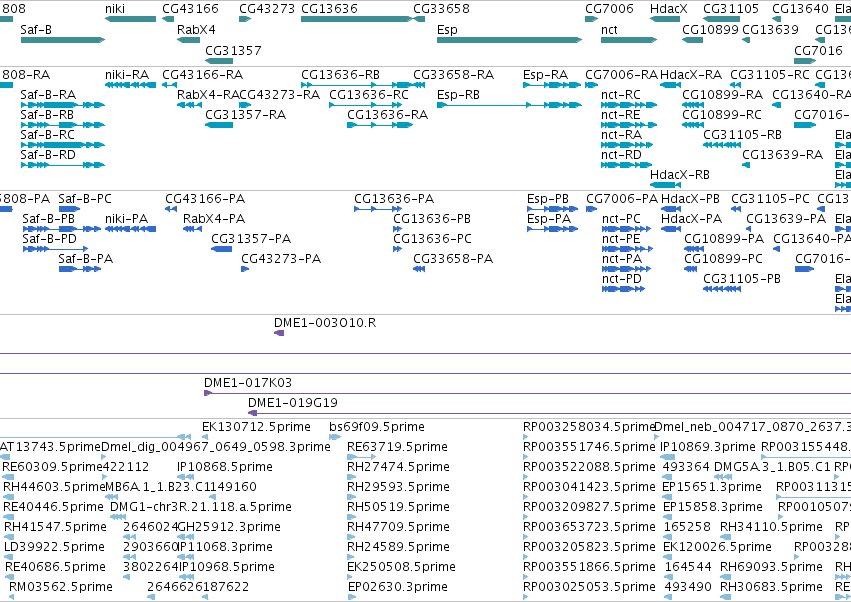Viewport: 851px width, 602px height.
Task: Click the HdacX-PA protein label
Action: tap(691, 219)
